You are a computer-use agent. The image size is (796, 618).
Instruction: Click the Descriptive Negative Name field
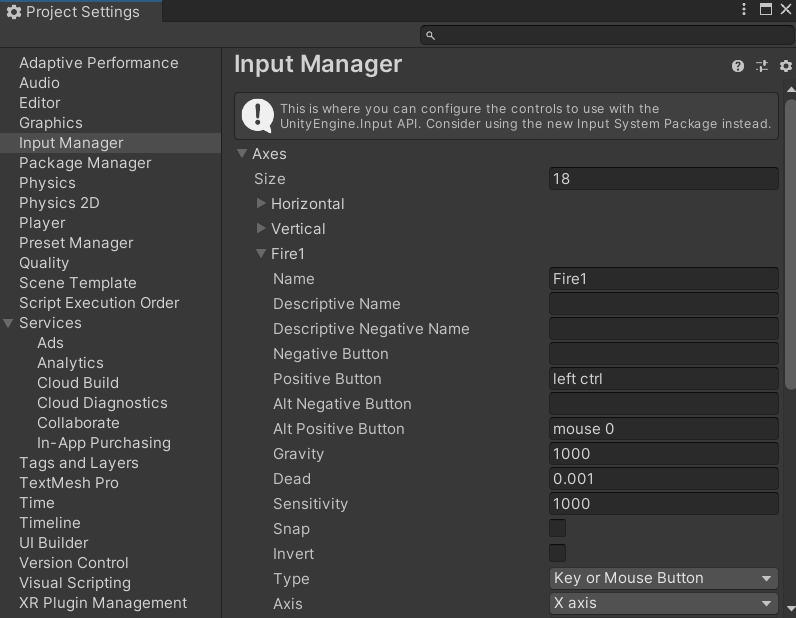coord(664,329)
